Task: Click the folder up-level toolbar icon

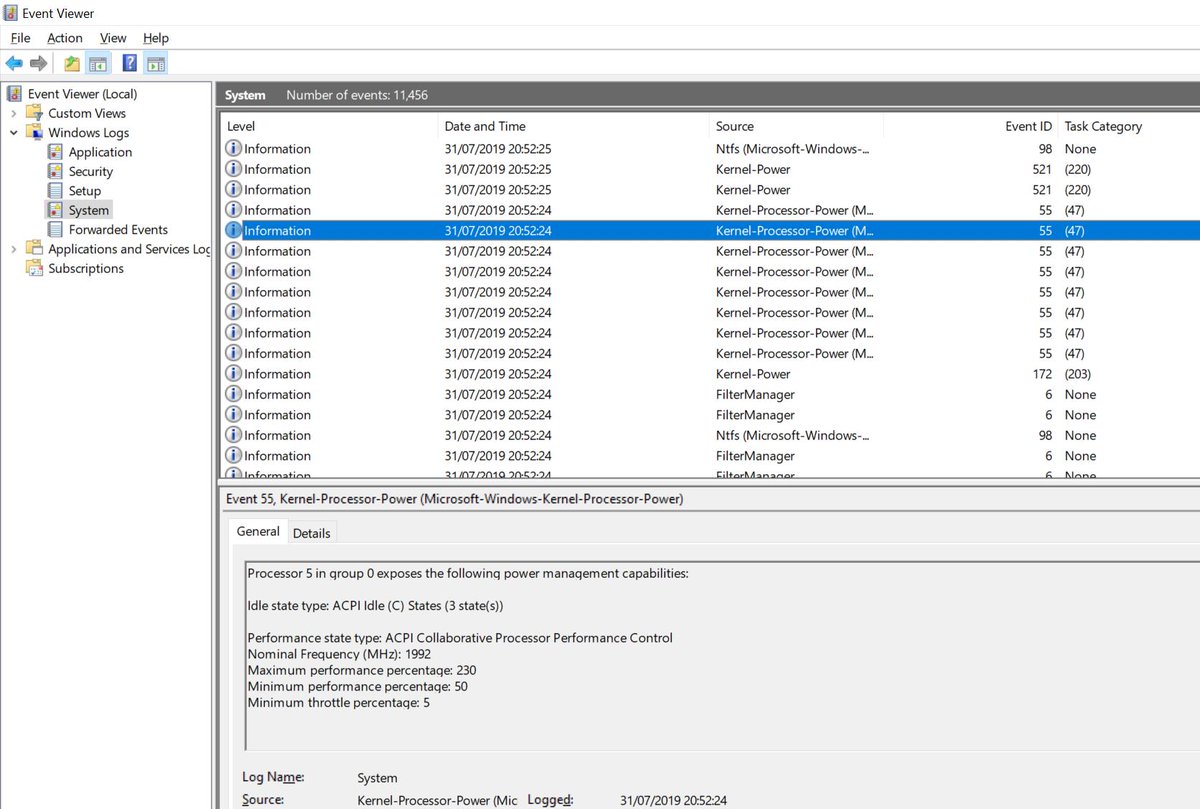Action: click(72, 64)
